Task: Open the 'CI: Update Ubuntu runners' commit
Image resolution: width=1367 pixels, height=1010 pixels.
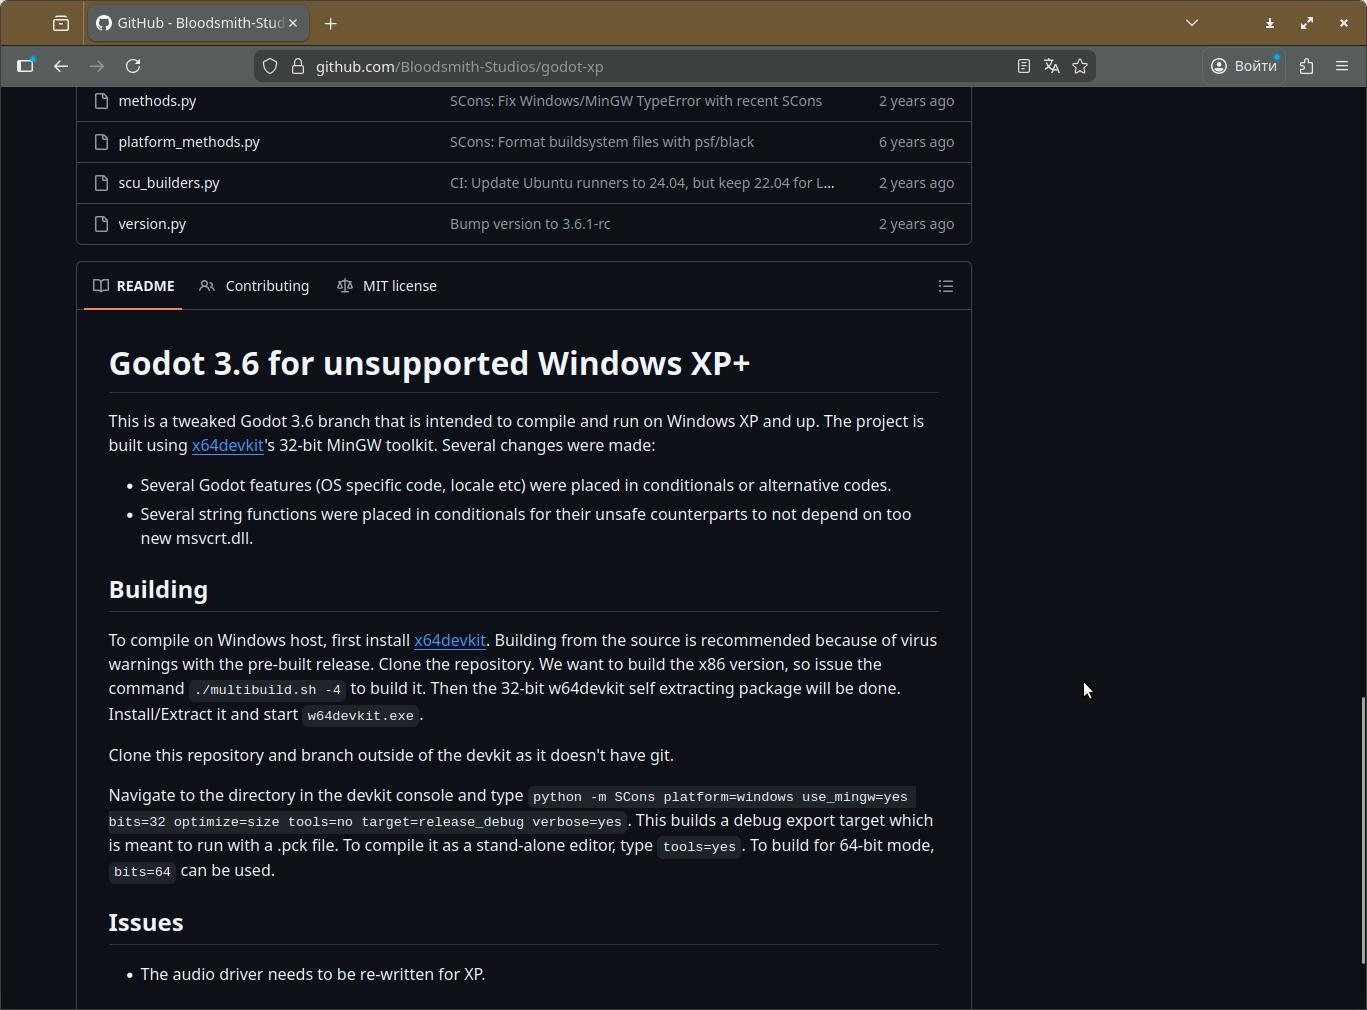Action: (642, 183)
